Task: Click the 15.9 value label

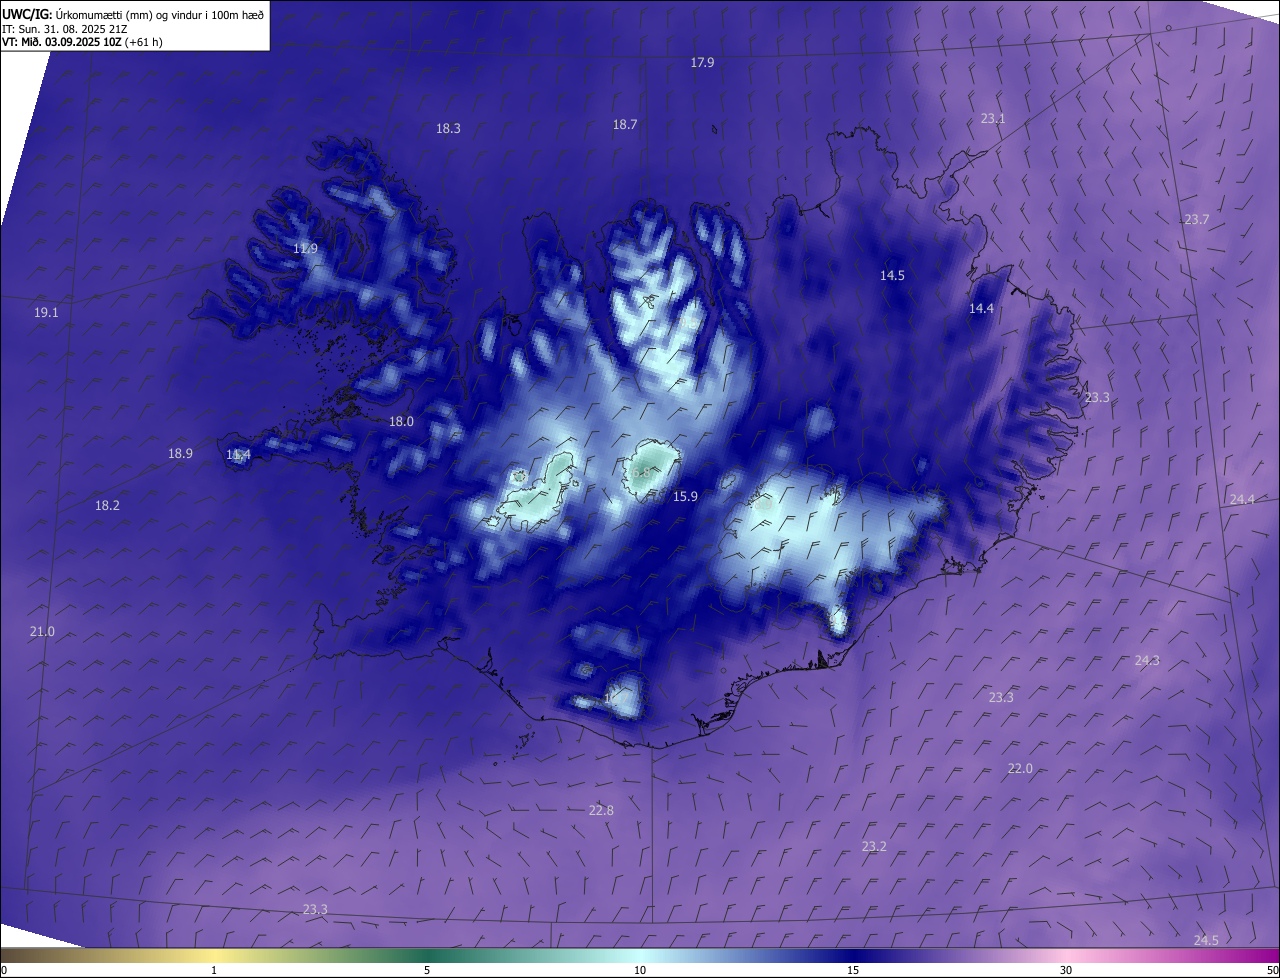Action: tap(685, 496)
